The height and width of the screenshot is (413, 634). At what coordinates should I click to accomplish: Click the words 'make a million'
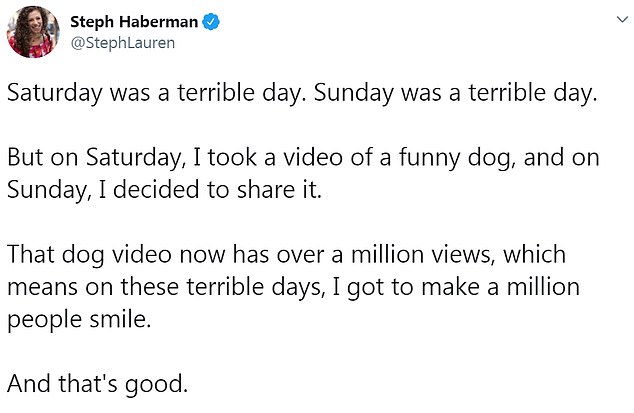[x=501, y=287]
